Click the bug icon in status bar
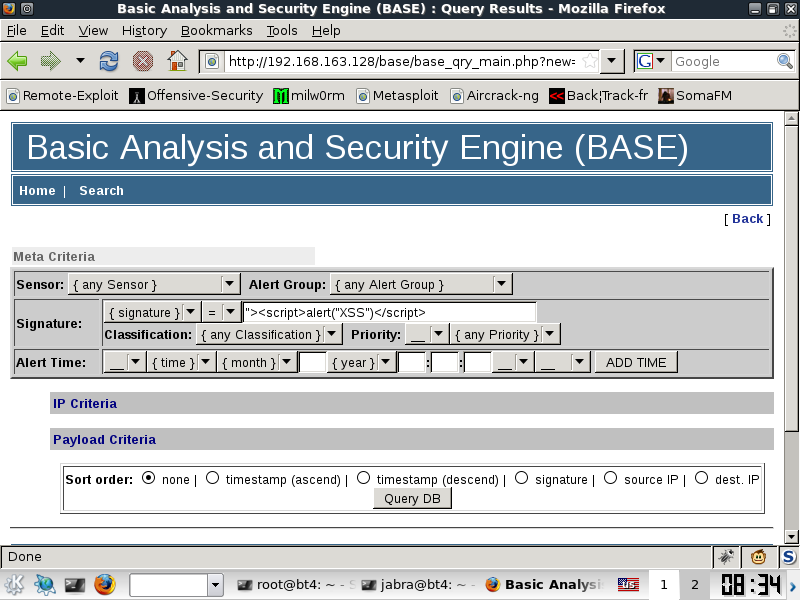The width and height of the screenshot is (800, 600). click(726, 557)
